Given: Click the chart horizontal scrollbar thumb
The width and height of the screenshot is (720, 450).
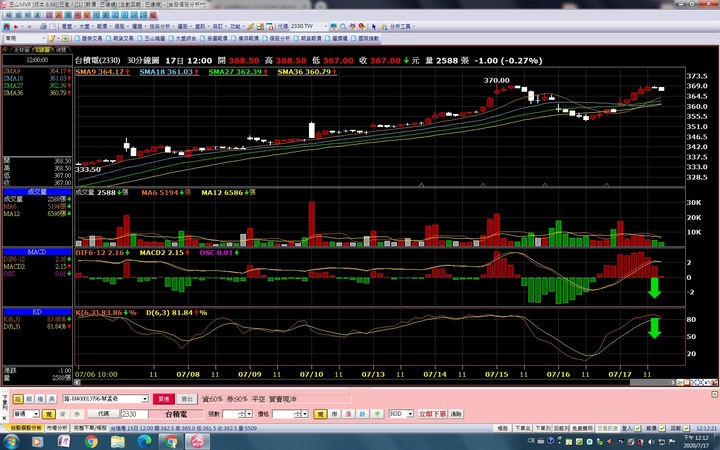Looking at the screenshot, I should tap(650, 382).
